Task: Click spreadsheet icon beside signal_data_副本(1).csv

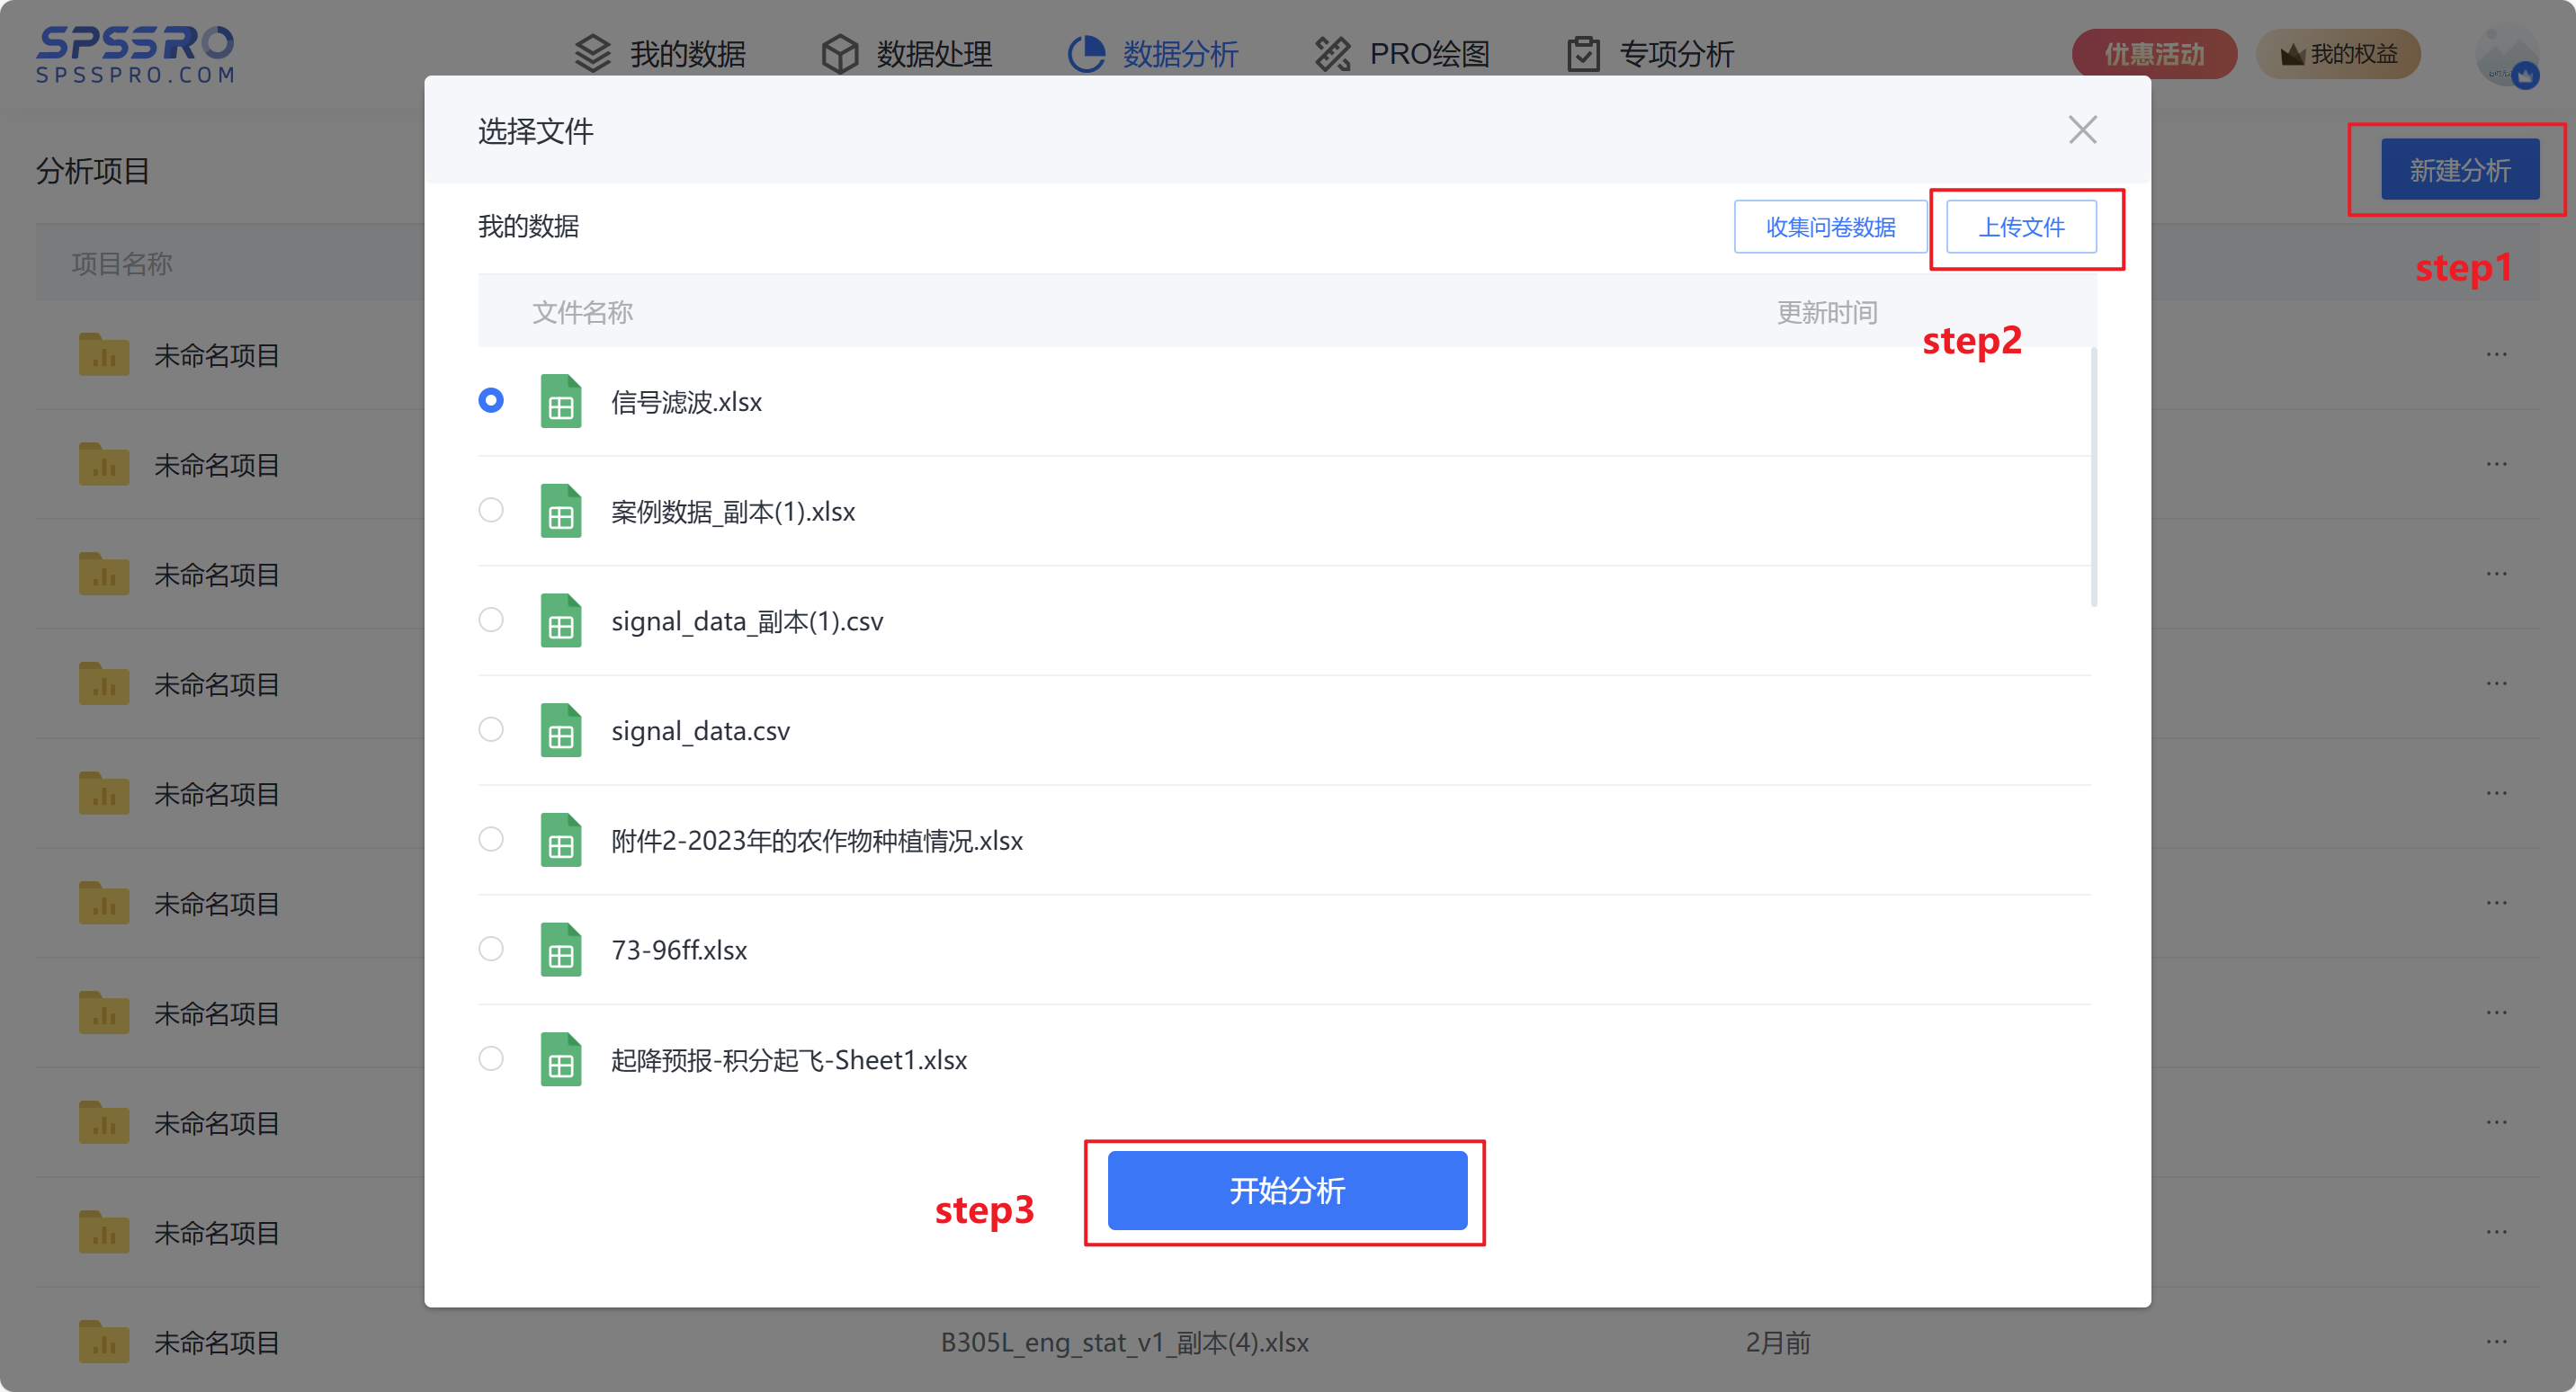Action: [x=561, y=621]
